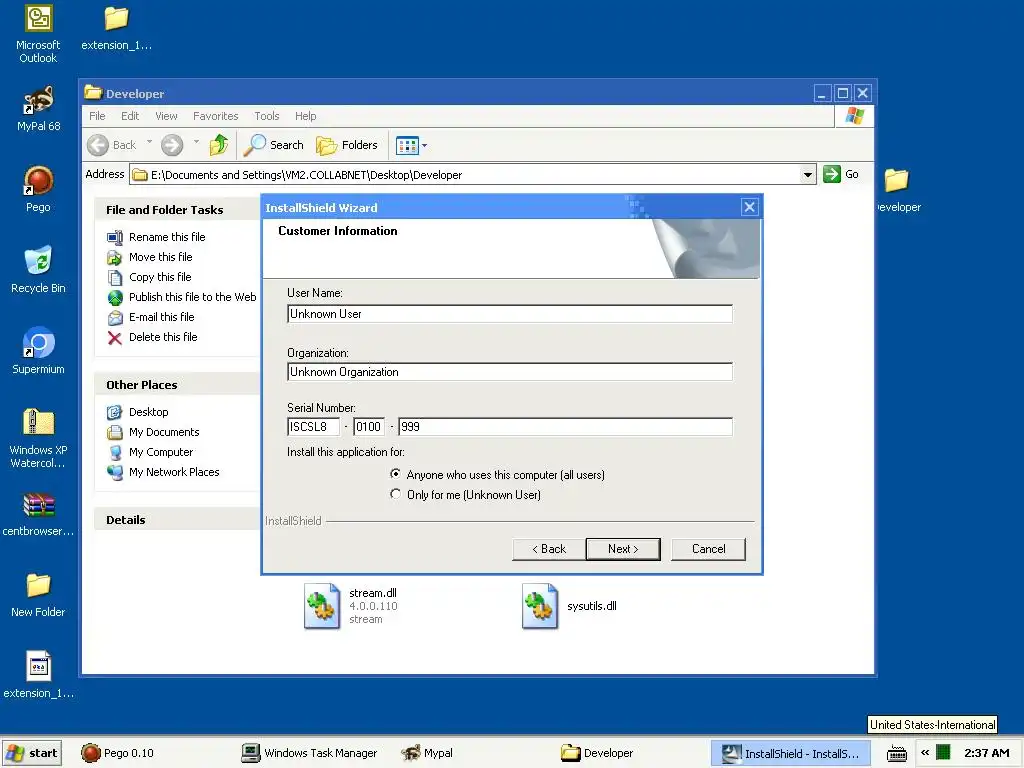Expand the Details panel header
1024x768 pixels.
coord(176,520)
